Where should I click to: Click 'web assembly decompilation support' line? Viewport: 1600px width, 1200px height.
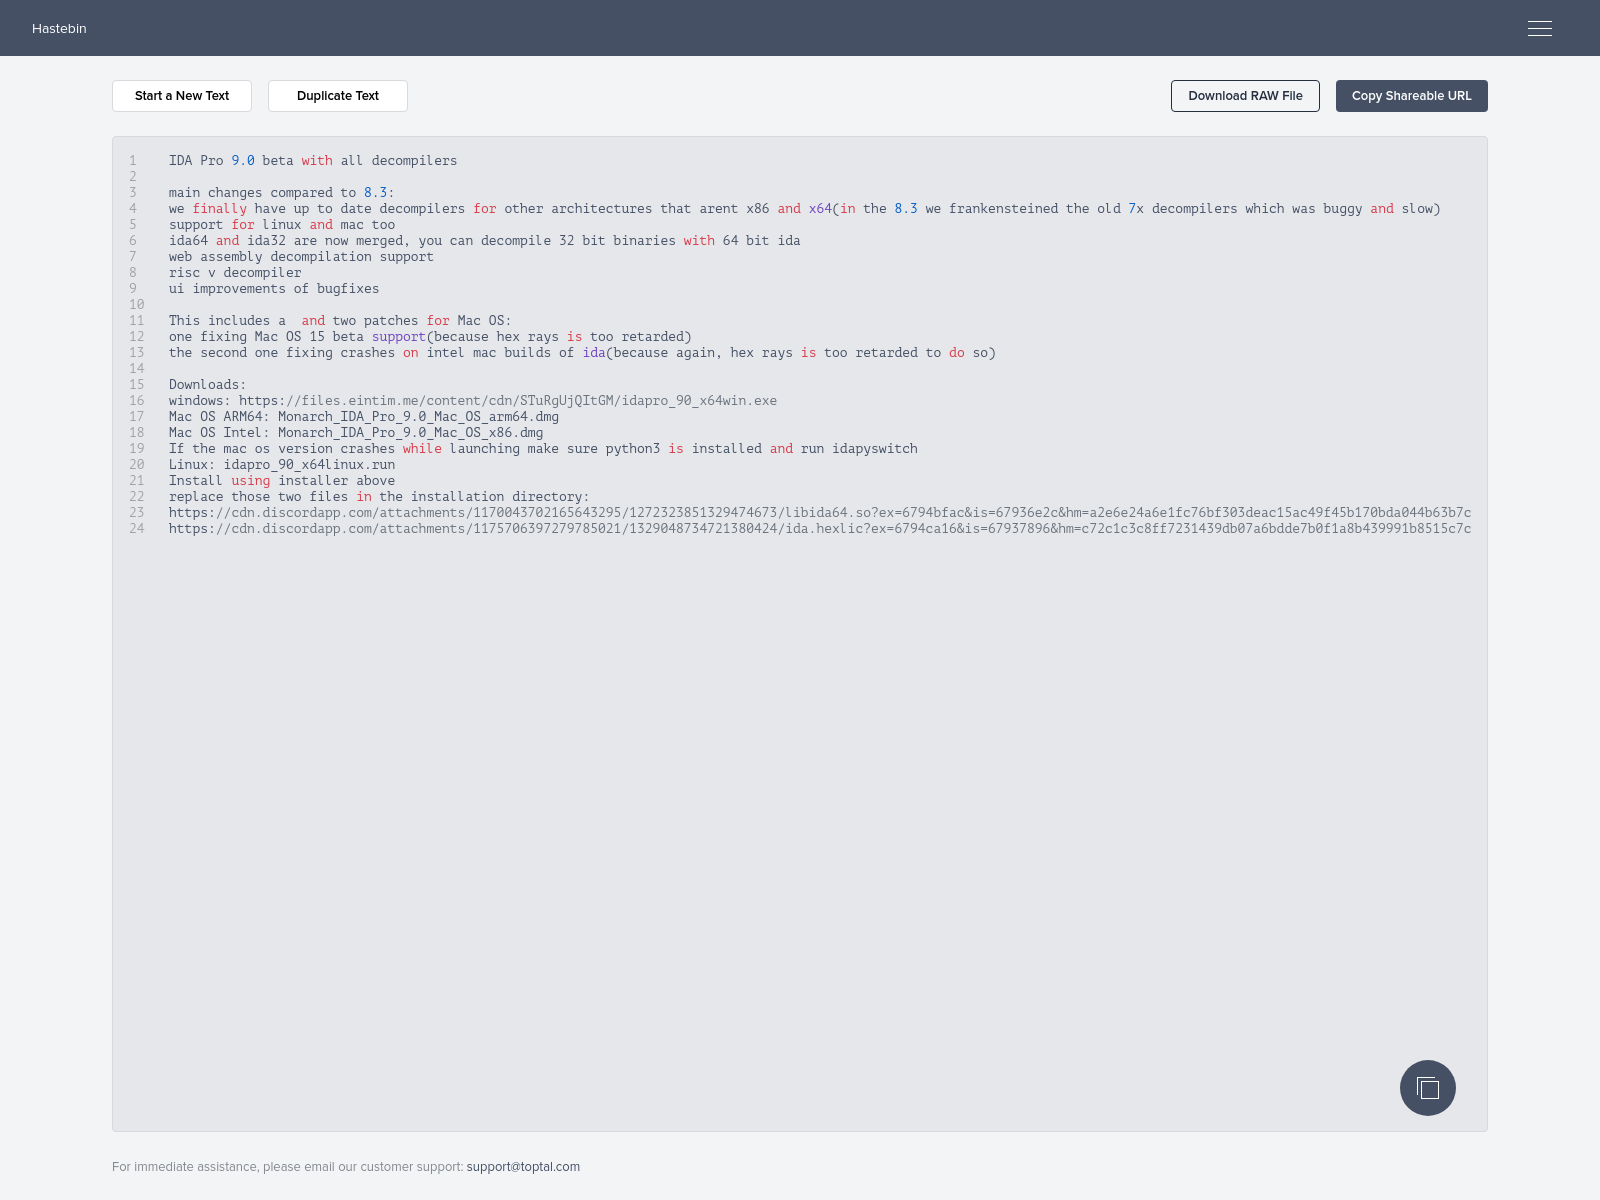tap(301, 257)
